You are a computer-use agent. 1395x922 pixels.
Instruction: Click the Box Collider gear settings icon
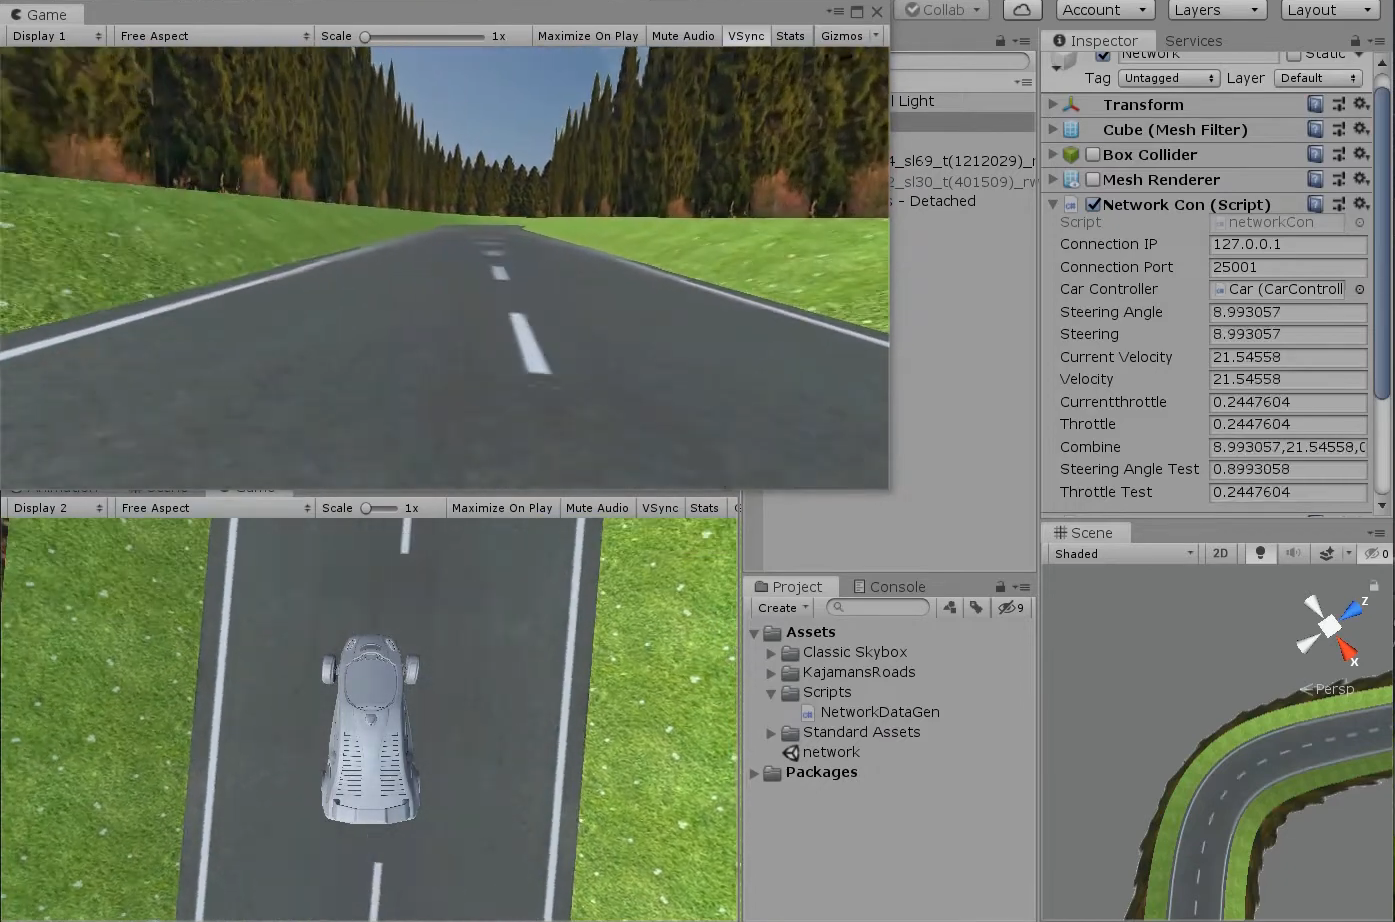pos(1360,155)
